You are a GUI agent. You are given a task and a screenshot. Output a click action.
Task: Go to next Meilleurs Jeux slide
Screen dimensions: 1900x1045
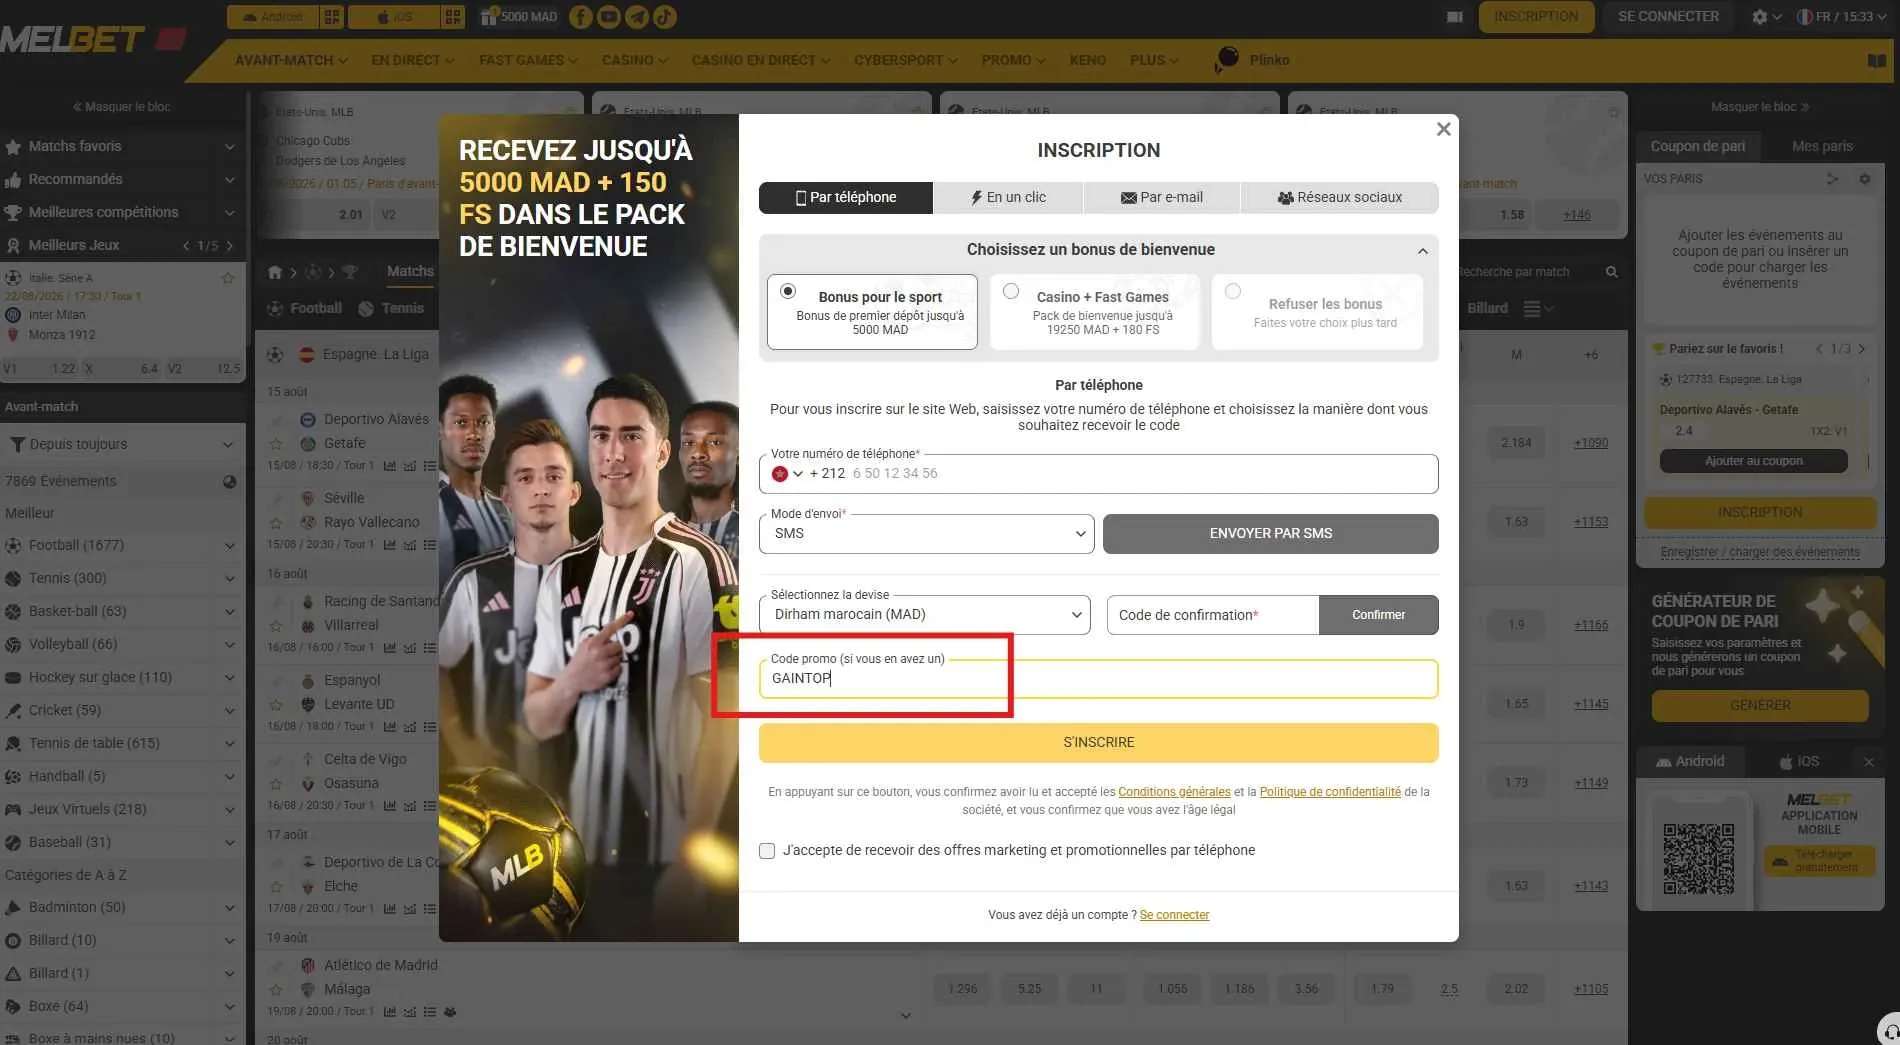pos(230,245)
